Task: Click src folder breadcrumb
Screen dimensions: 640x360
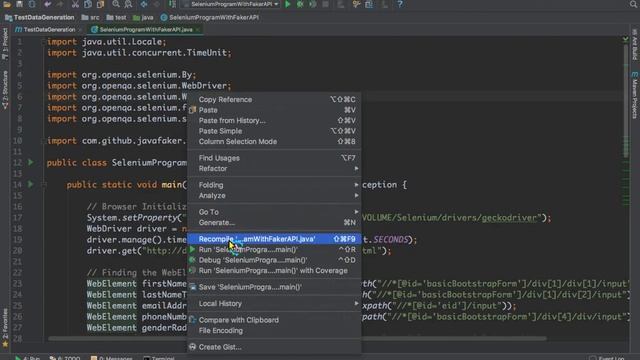Action: click(x=91, y=18)
